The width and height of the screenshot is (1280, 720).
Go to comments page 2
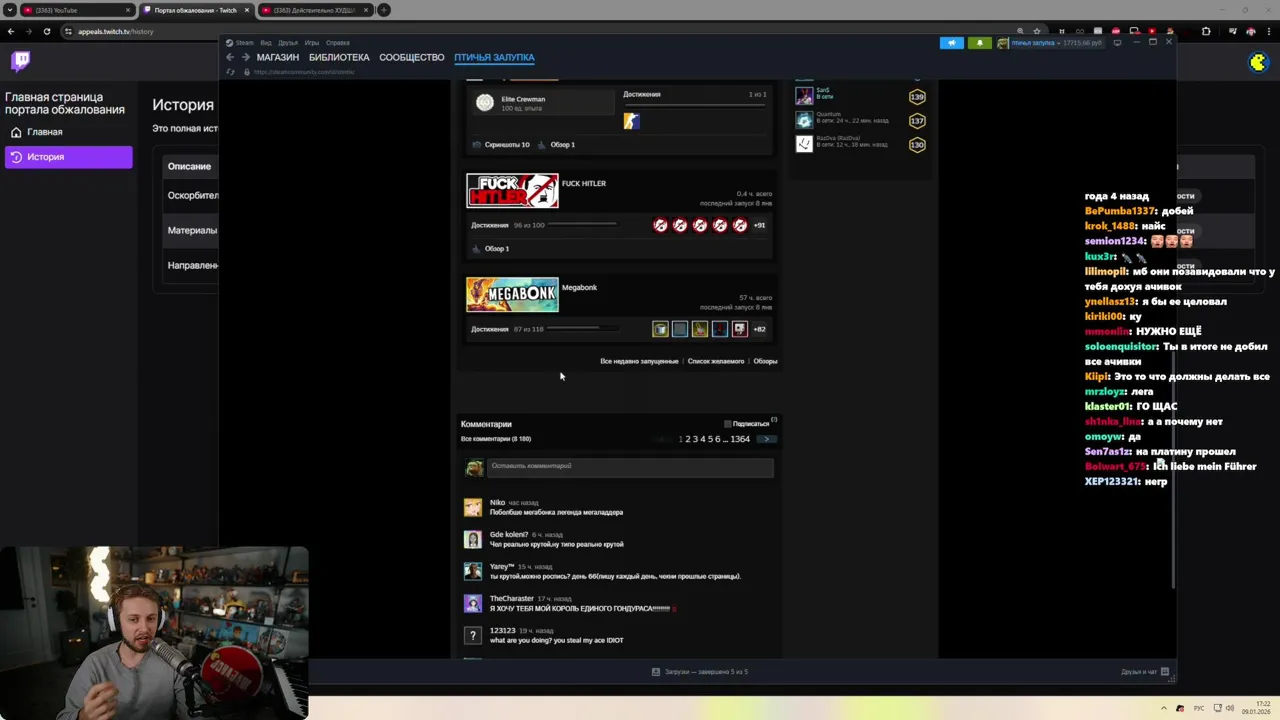coord(687,439)
